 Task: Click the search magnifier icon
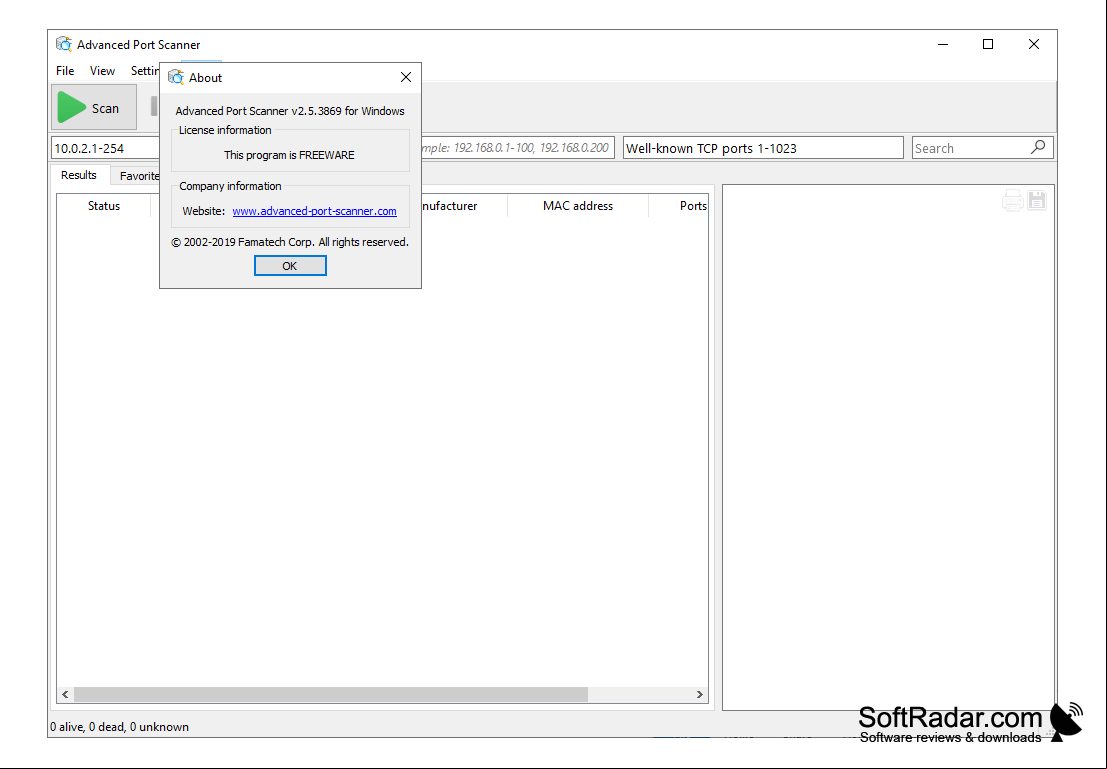(x=1038, y=148)
